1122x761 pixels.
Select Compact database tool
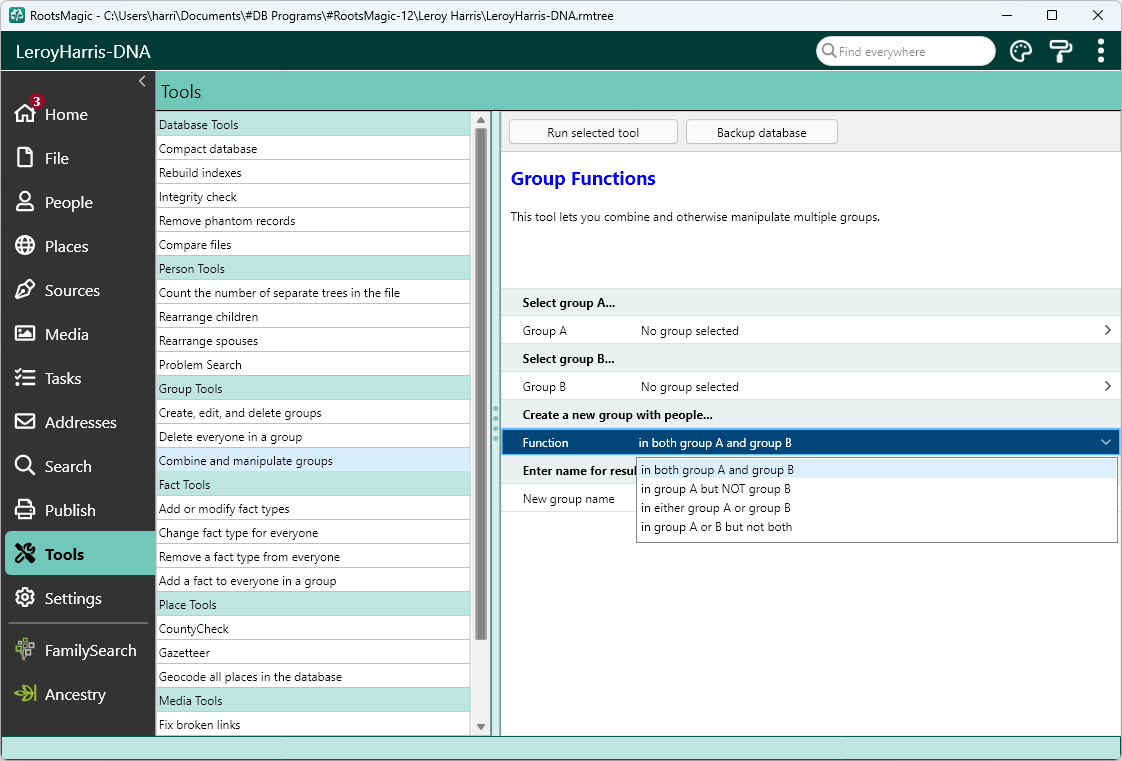[x=313, y=149]
